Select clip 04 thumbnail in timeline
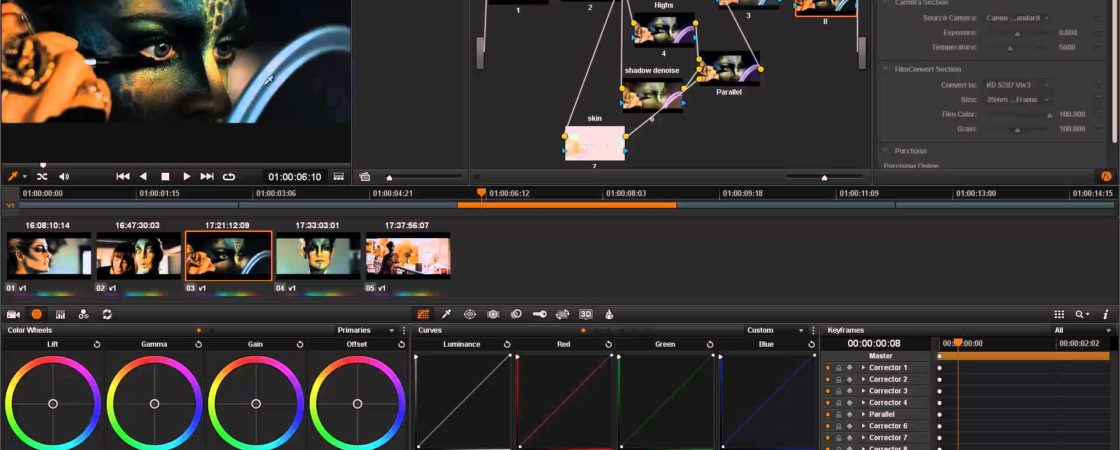Image resolution: width=1120 pixels, height=450 pixels. 318,256
